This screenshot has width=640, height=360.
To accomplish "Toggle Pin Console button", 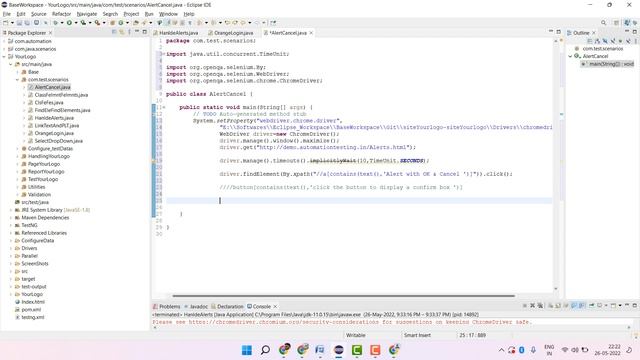I will pos(591,305).
